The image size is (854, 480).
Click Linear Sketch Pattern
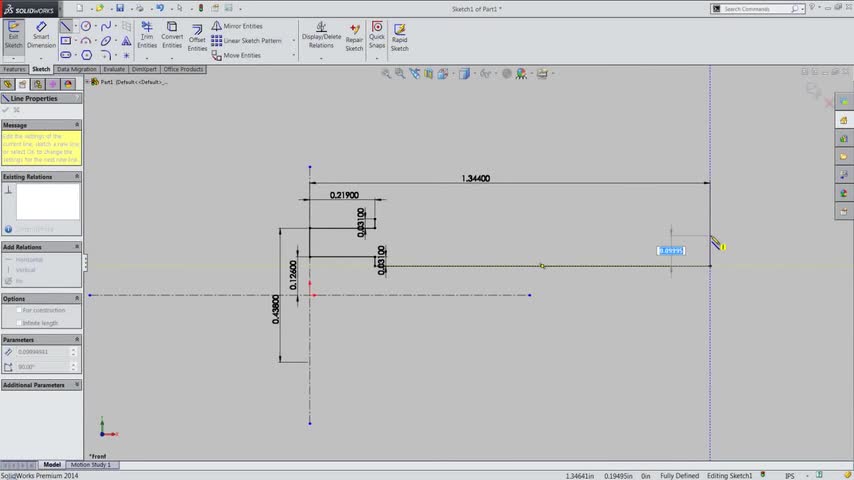pyautogui.click(x=246, y=41)
